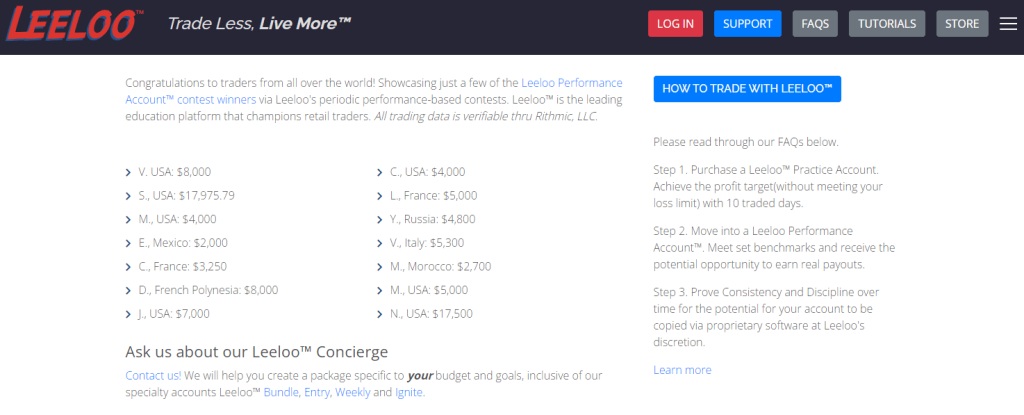Visit the STORE page
The height and width of the screenshot is (415, 1024).
[962, 24]
